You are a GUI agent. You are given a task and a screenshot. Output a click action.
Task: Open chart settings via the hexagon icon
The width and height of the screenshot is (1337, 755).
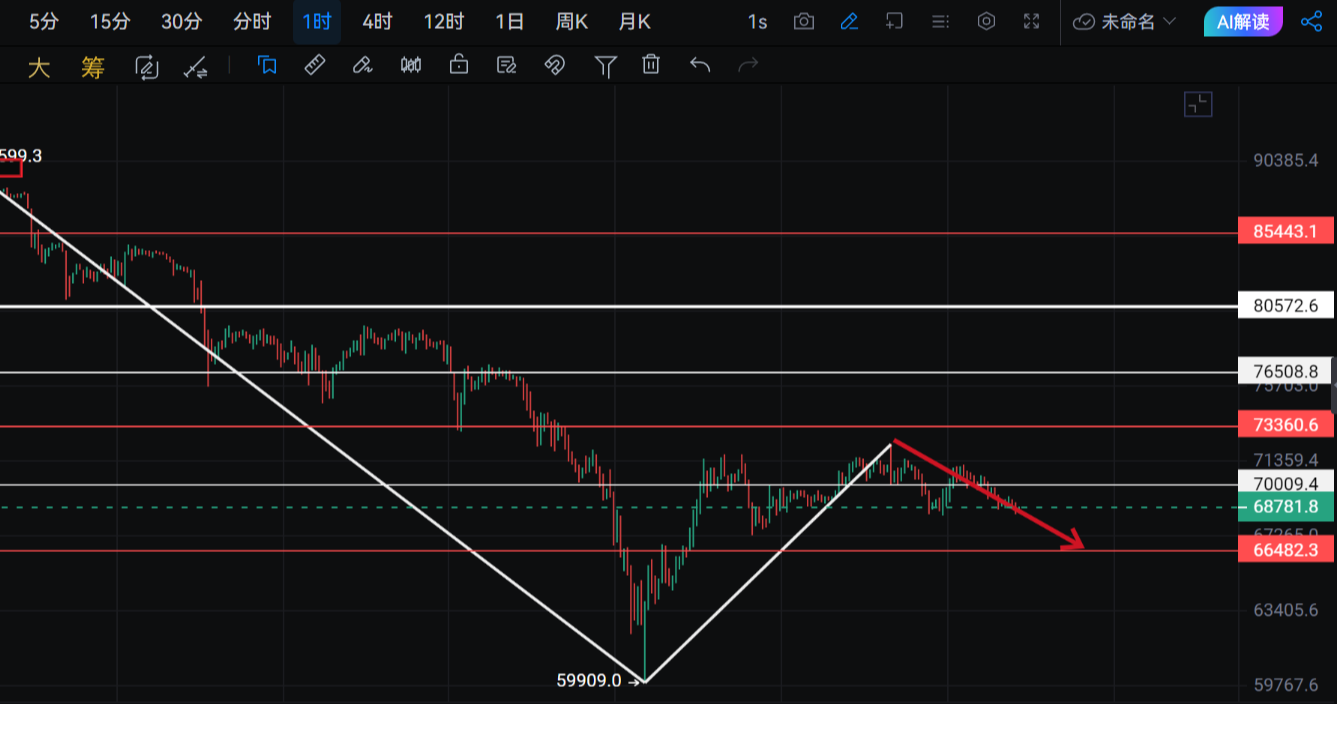click(986, 22)
